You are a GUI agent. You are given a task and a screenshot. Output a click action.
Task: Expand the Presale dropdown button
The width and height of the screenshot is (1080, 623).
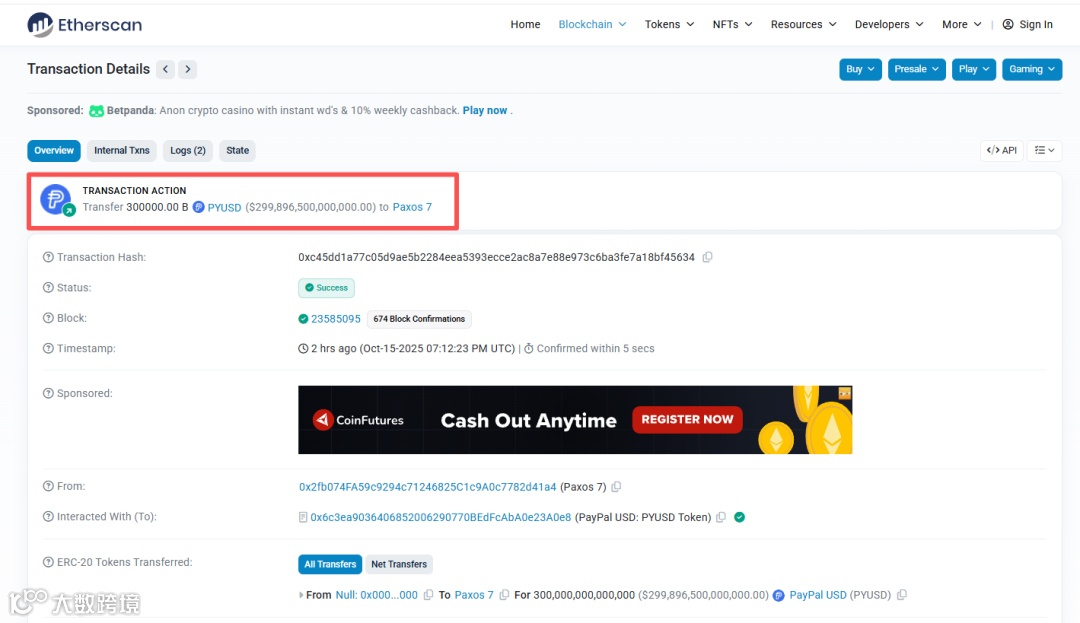point(917,69)
